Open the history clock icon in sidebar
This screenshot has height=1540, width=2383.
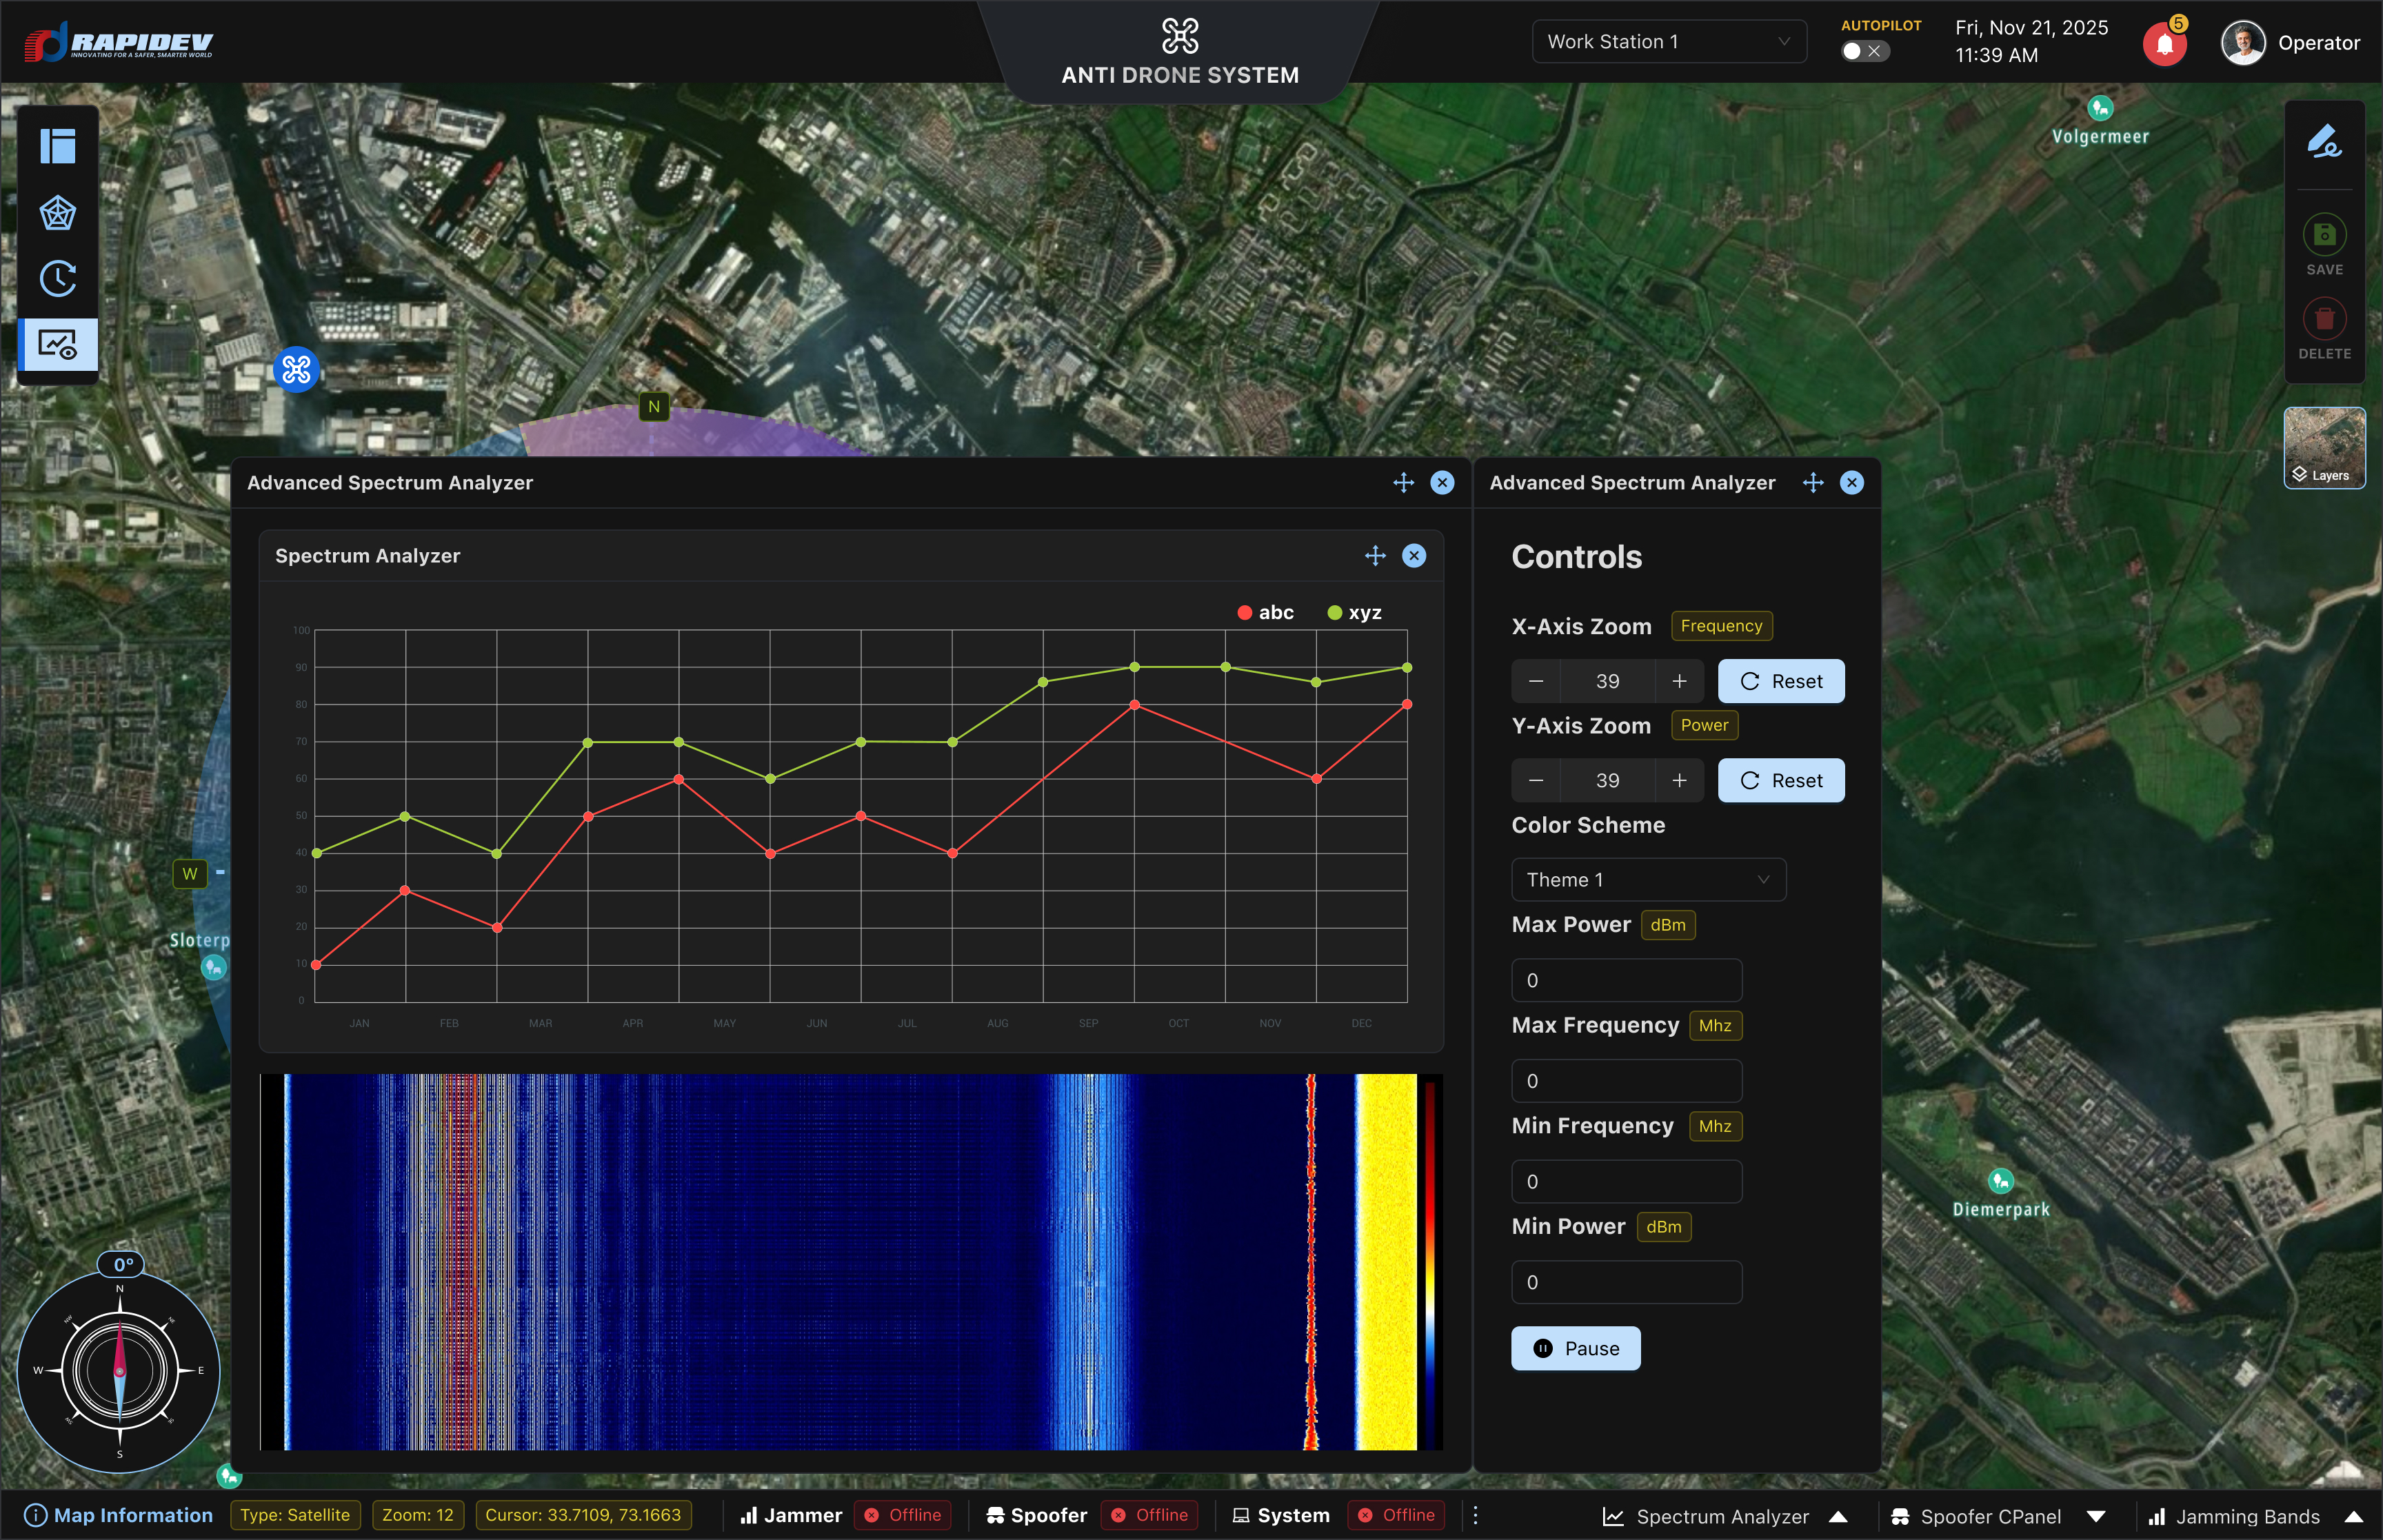click(57, 279)
